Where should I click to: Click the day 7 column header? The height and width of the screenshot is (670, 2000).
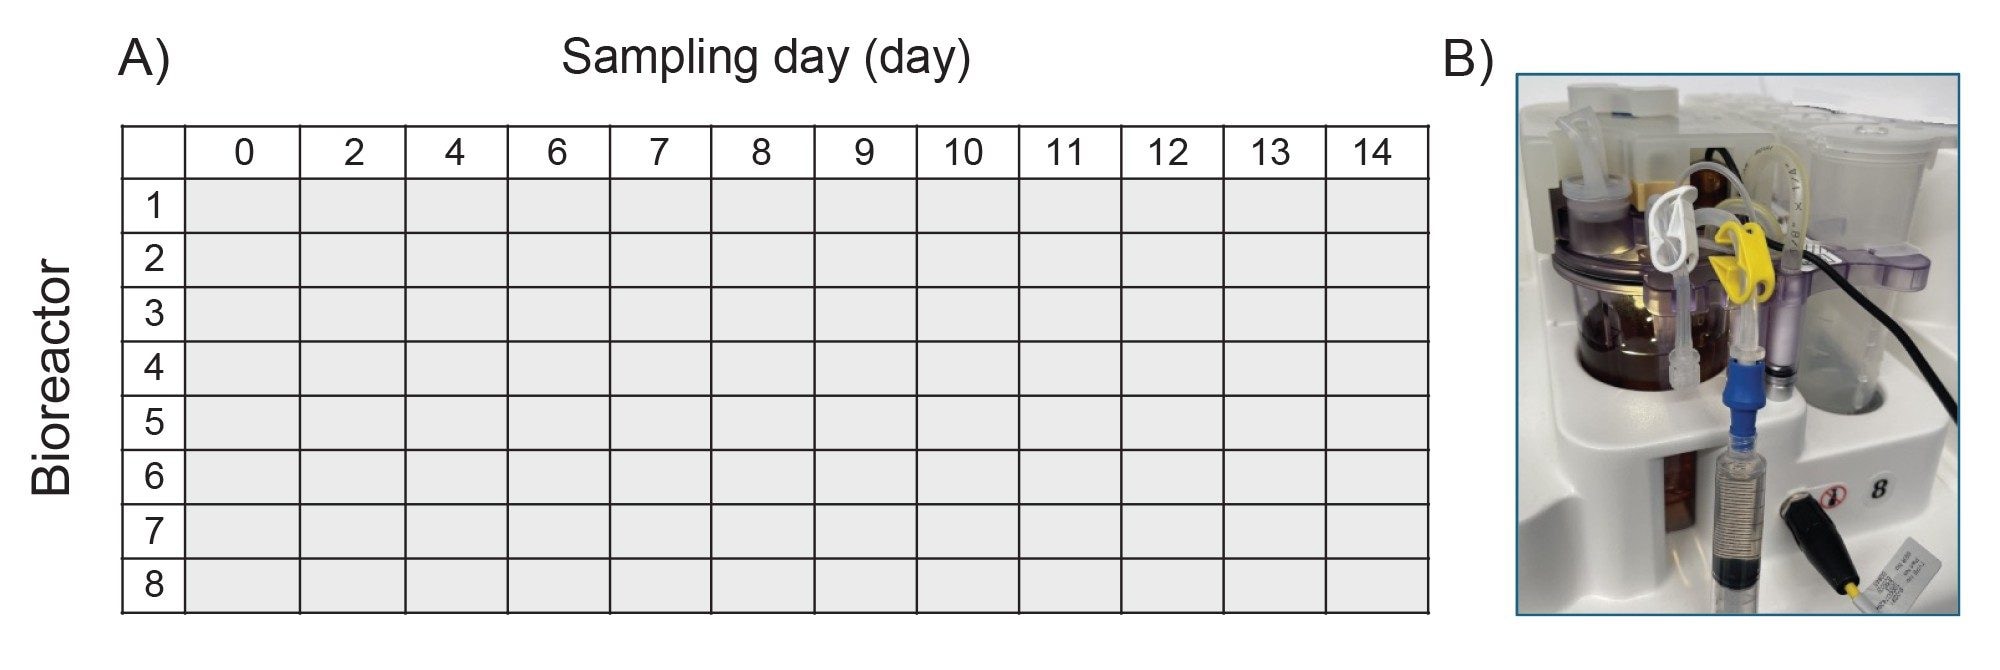pos(658,153)
